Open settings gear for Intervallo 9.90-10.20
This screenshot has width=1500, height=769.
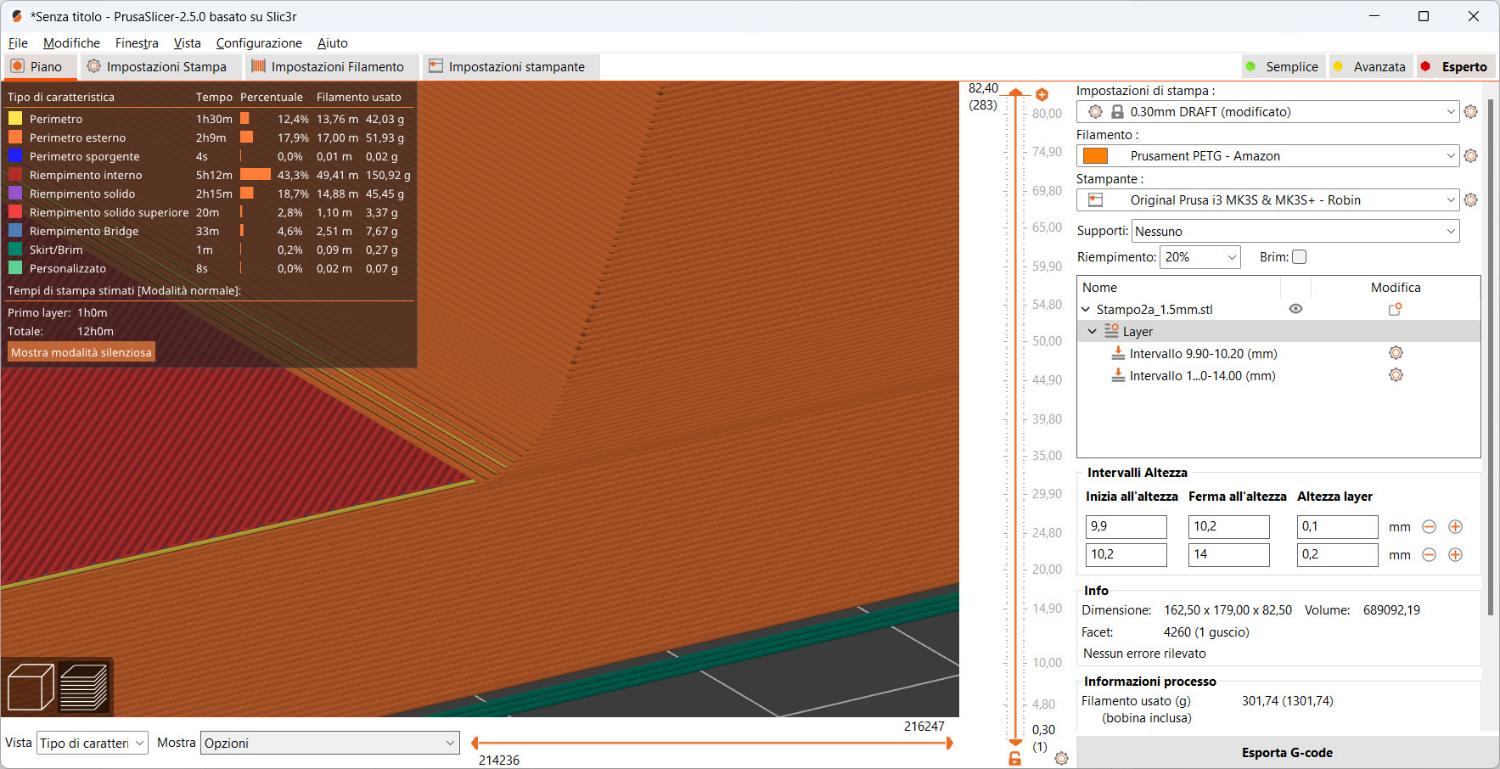pos(1396,353)
